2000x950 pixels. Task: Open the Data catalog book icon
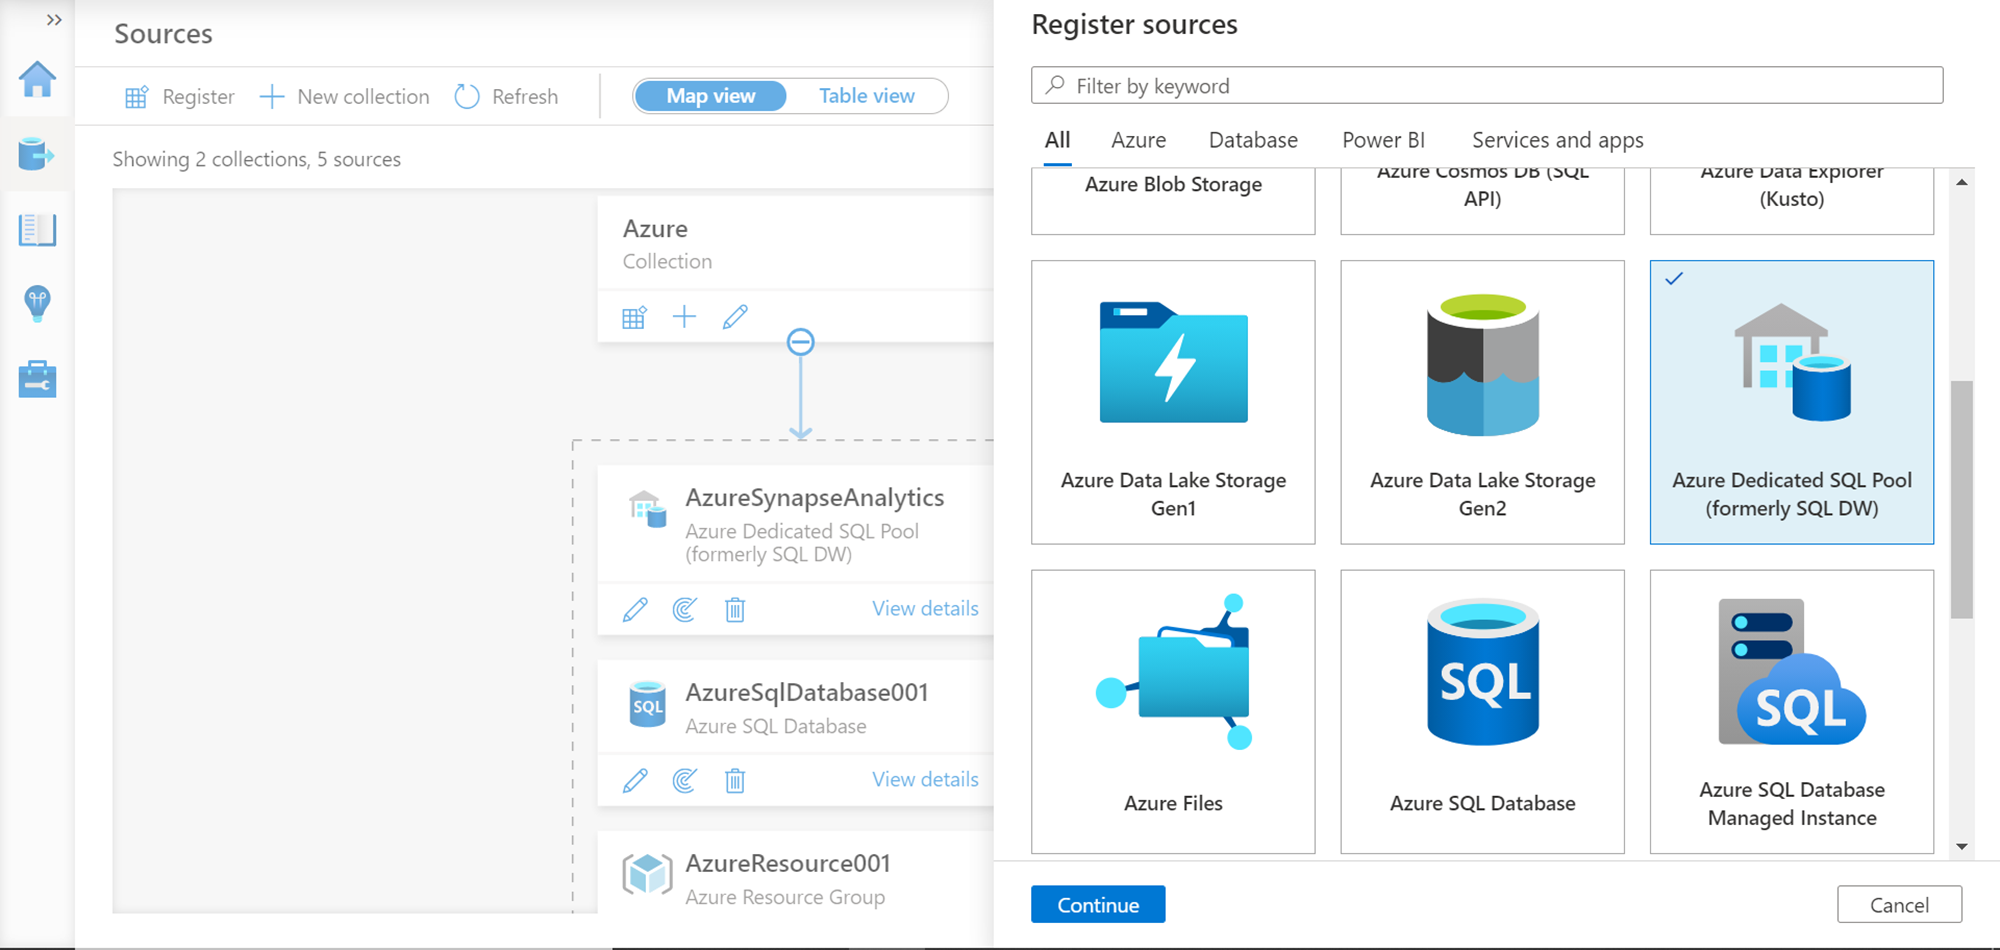click(x=37, y=230)
